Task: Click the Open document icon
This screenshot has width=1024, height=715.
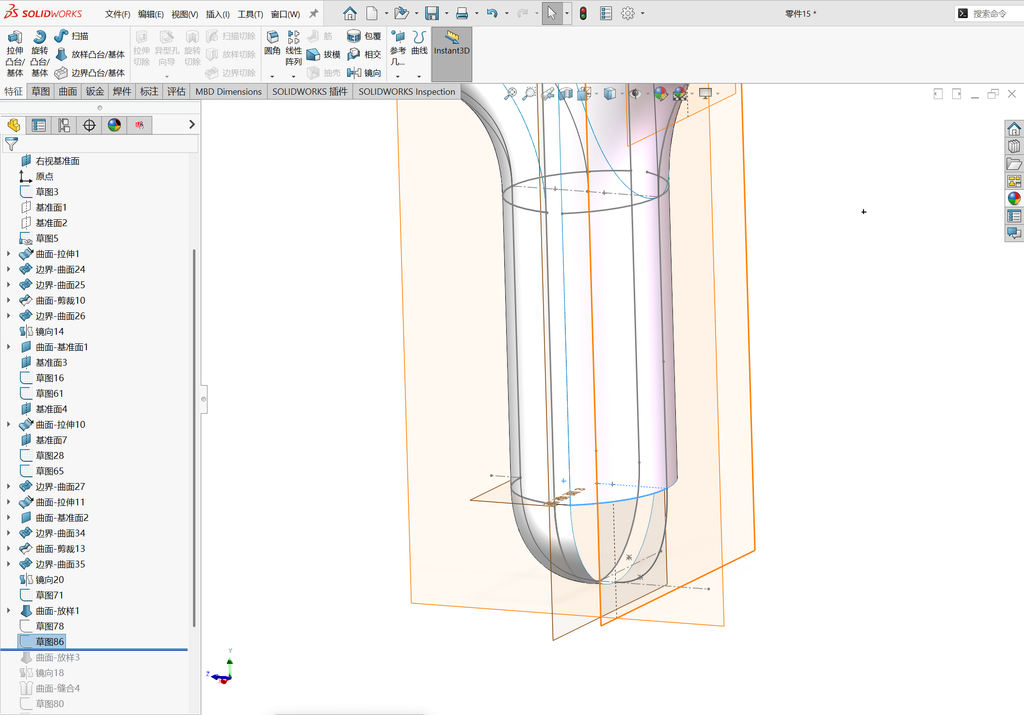Action: pyautogui.click(x=401, y=13)
